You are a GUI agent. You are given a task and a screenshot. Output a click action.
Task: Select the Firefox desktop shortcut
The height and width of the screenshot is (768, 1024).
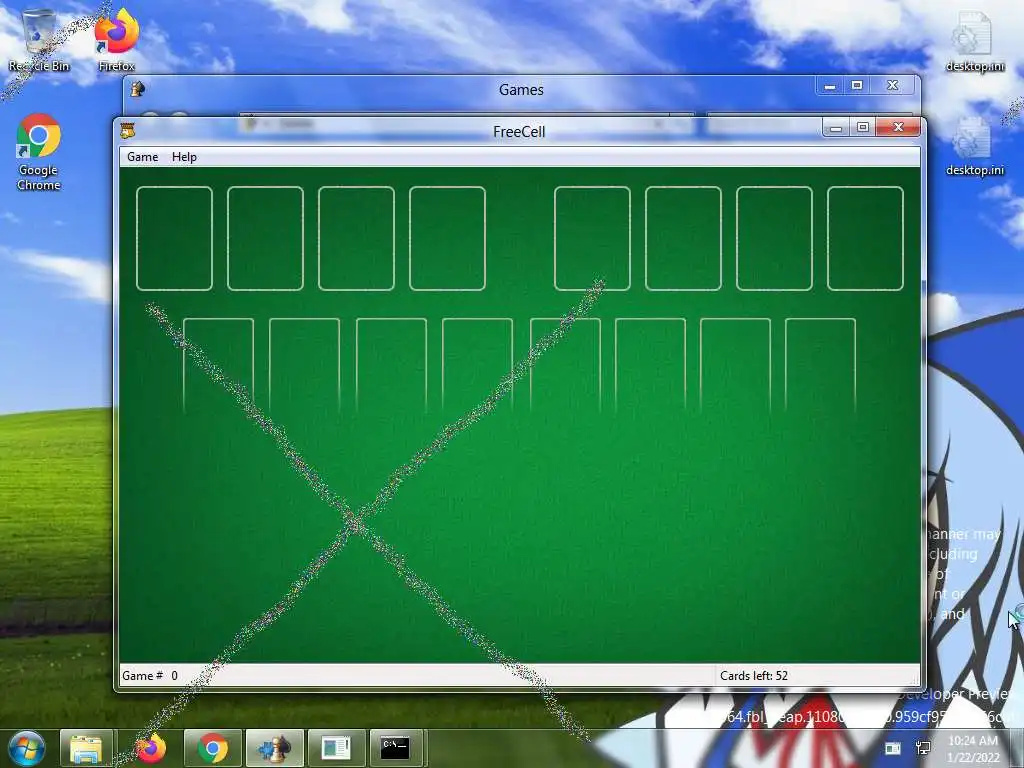point(116,40)
